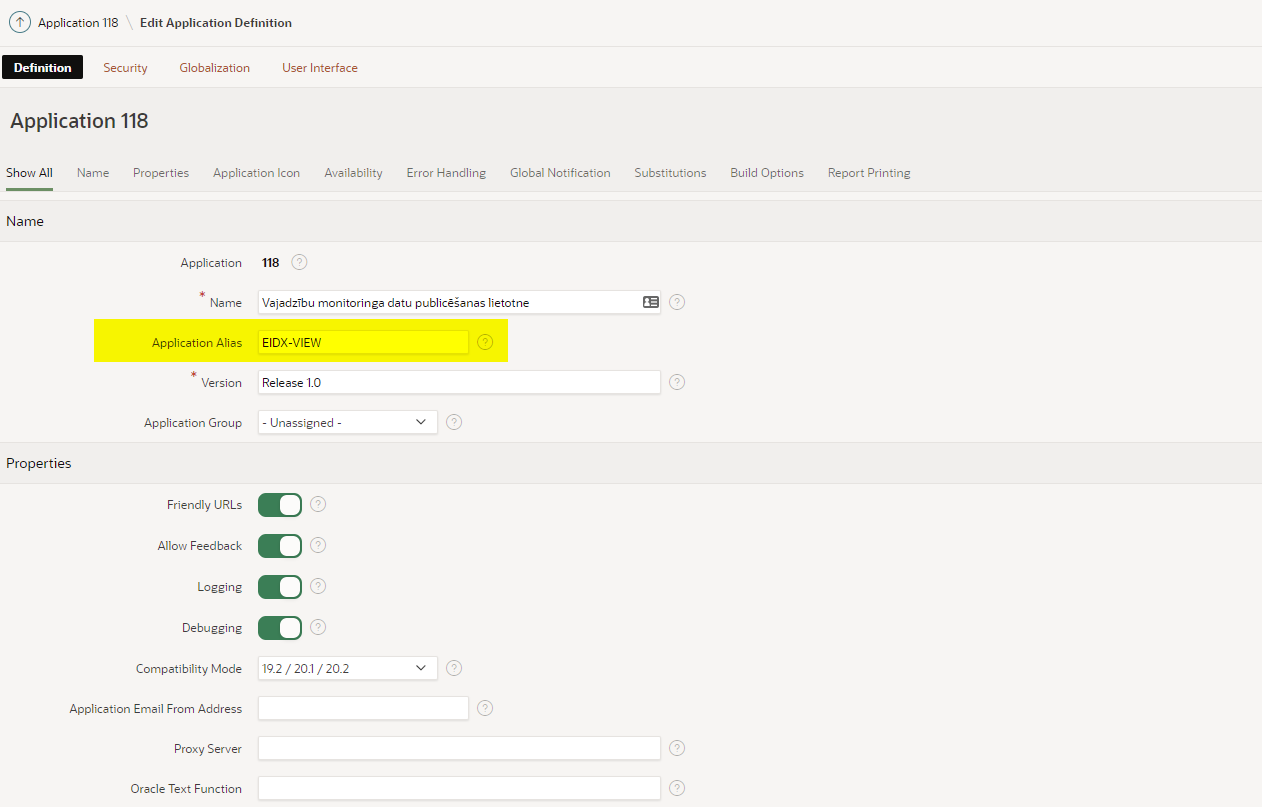1262x807 pixels.
Task: Go to the Build Options section
Action: tap(766, 173)
